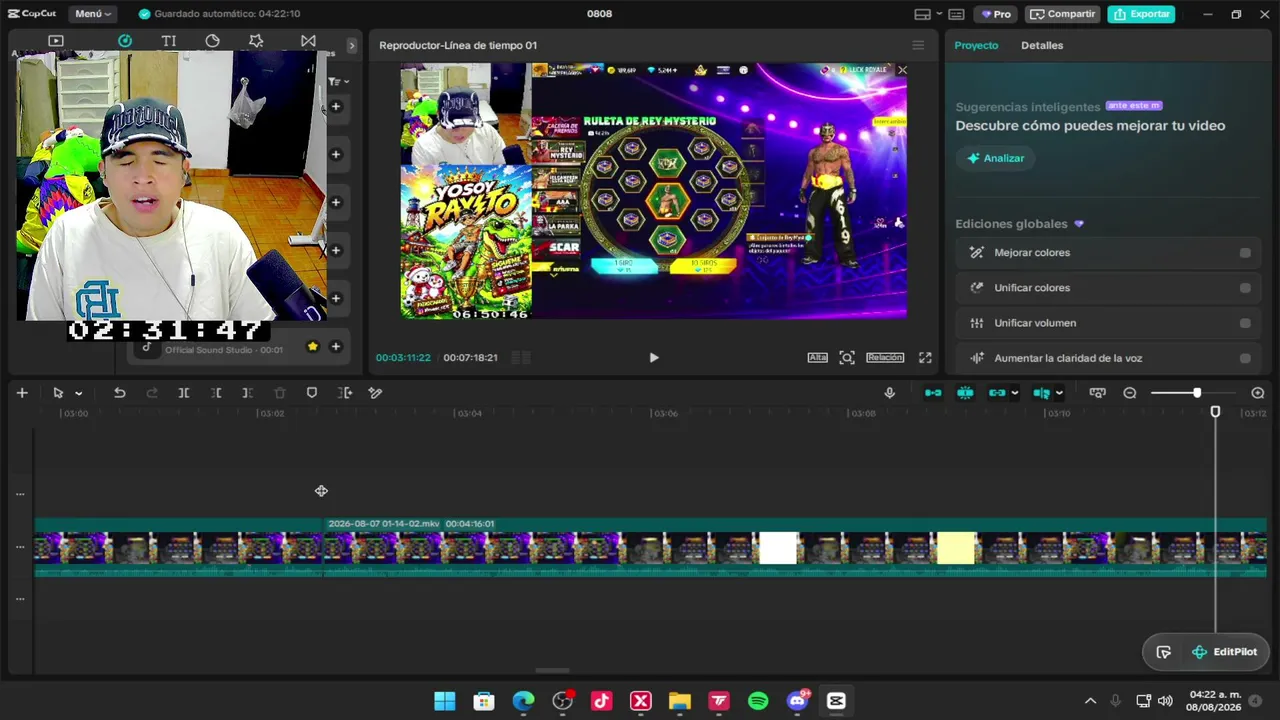
Task: Open the Relación aspect ratio selector
Action: point(885,357)
